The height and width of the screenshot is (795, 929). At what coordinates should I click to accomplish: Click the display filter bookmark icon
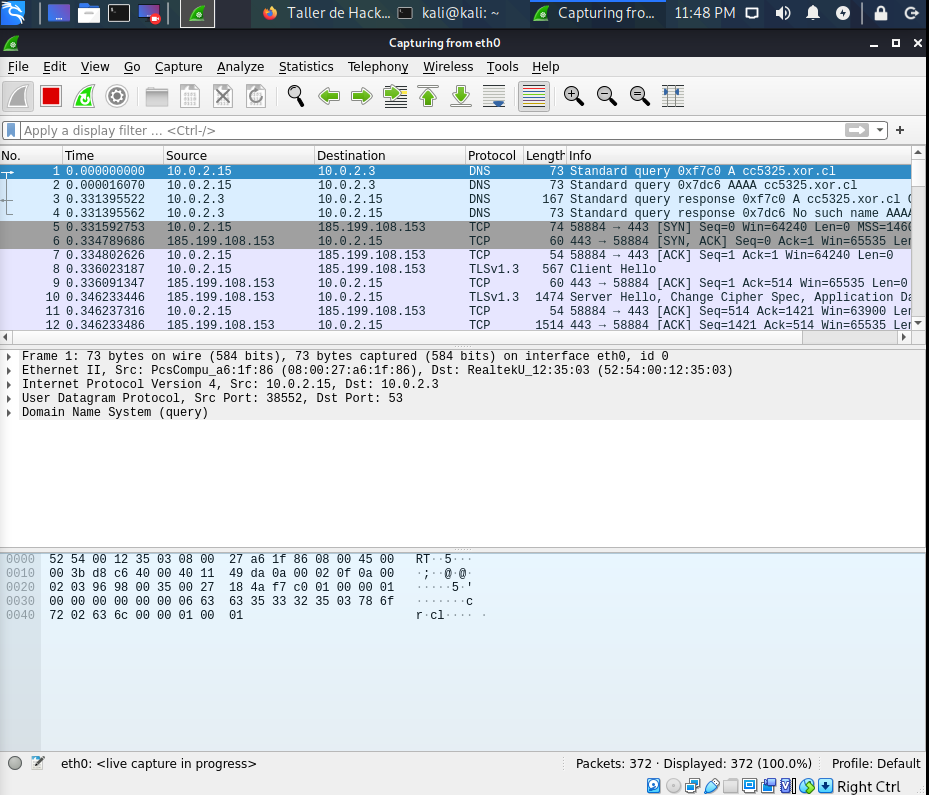click(11, 130)
